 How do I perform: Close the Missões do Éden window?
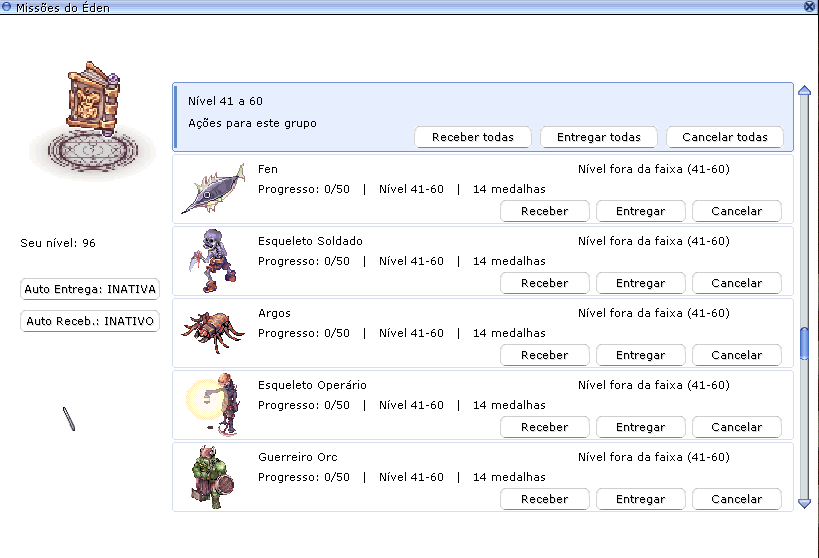click(x=810, y=6)
